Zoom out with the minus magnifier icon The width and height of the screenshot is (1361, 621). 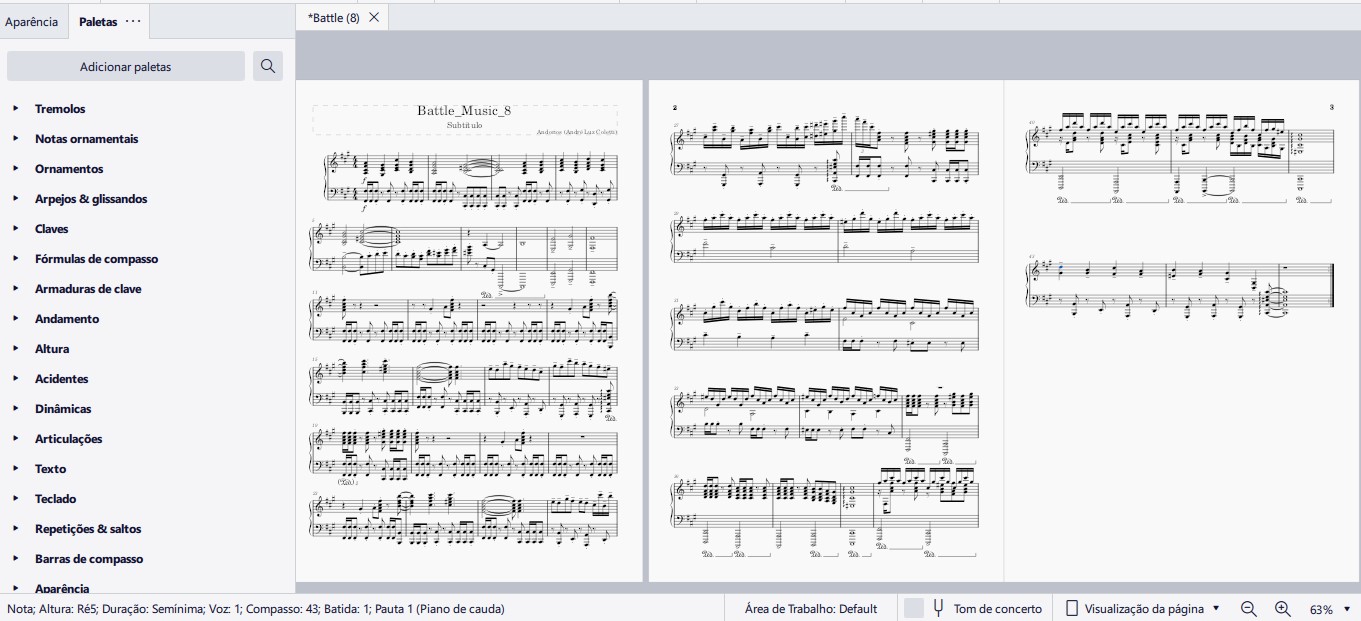click(1248, 608)
